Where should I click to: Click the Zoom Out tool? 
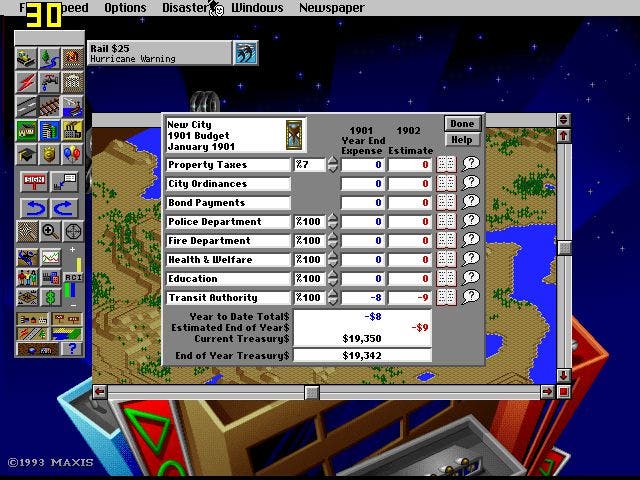click(x=27, y=231)
